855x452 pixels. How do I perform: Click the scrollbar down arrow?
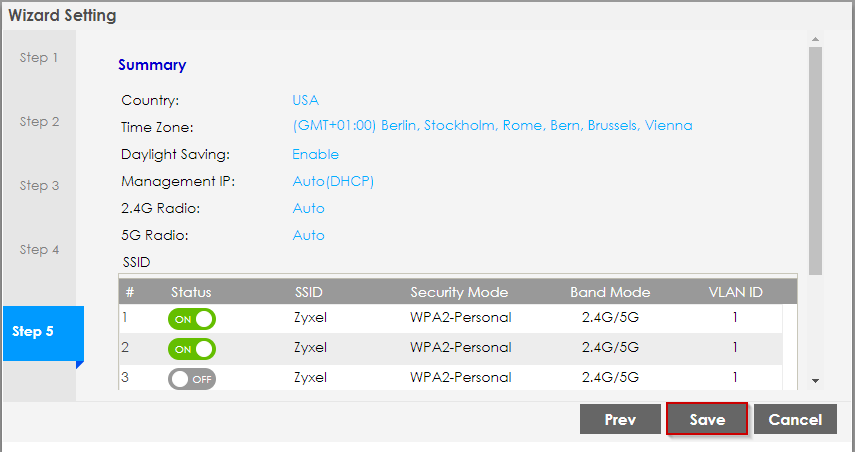coord(815,381)
